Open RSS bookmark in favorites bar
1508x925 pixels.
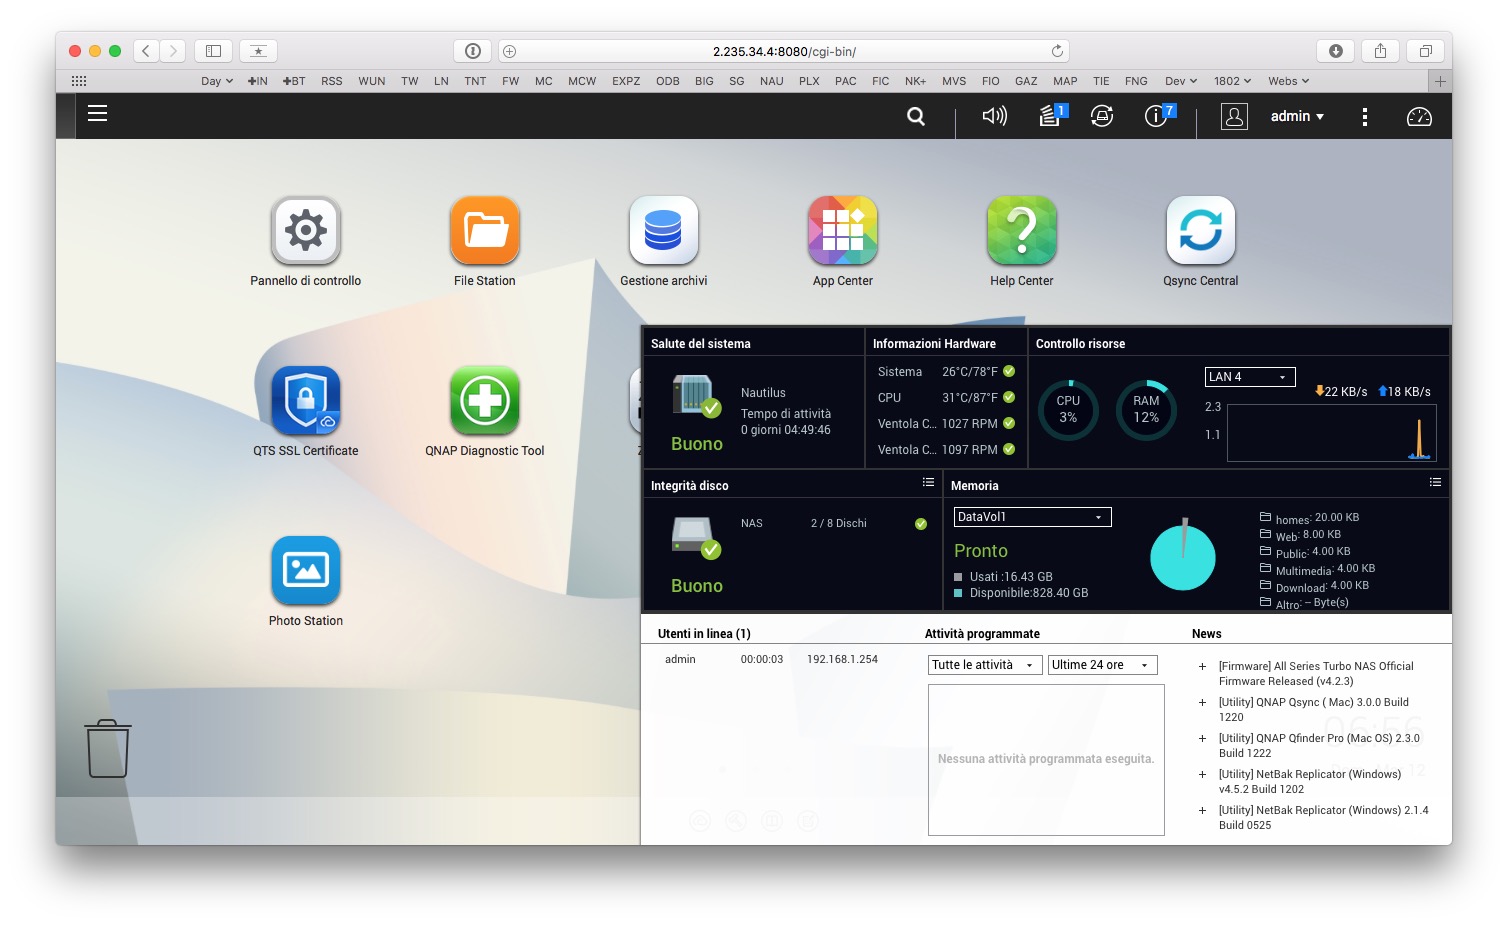point(332,81)
